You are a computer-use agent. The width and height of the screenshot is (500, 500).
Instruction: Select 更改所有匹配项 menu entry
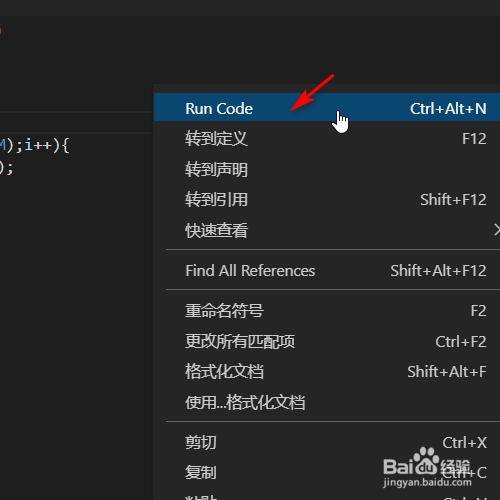coord(327,341)
